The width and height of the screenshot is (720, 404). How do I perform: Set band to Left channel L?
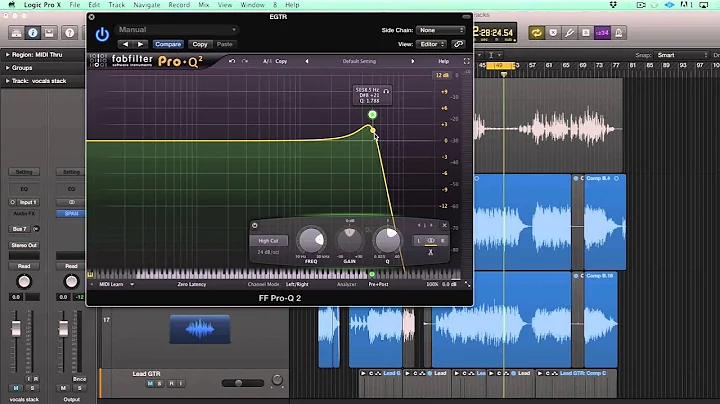[x=418, y=241]
